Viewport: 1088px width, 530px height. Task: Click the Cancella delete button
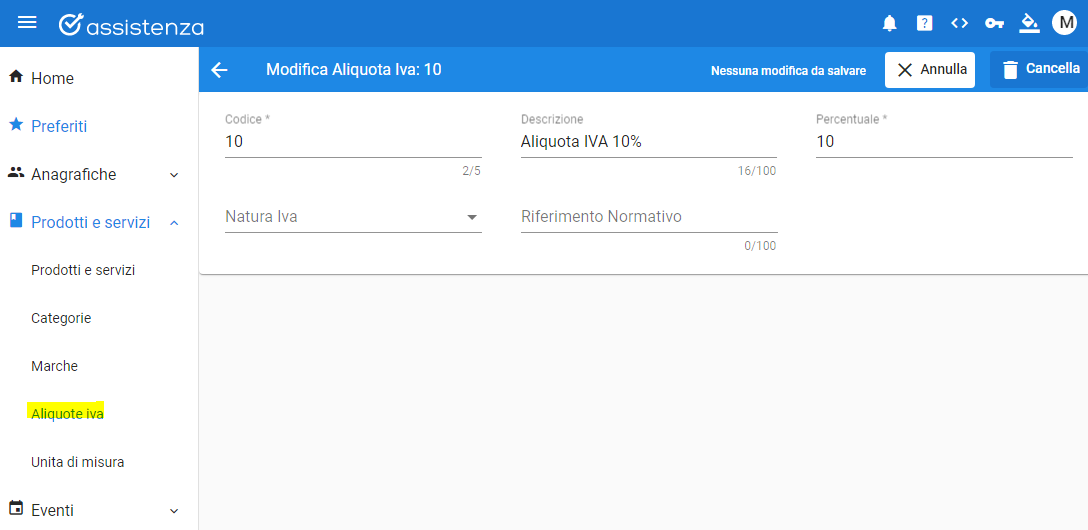[1039, 69]
